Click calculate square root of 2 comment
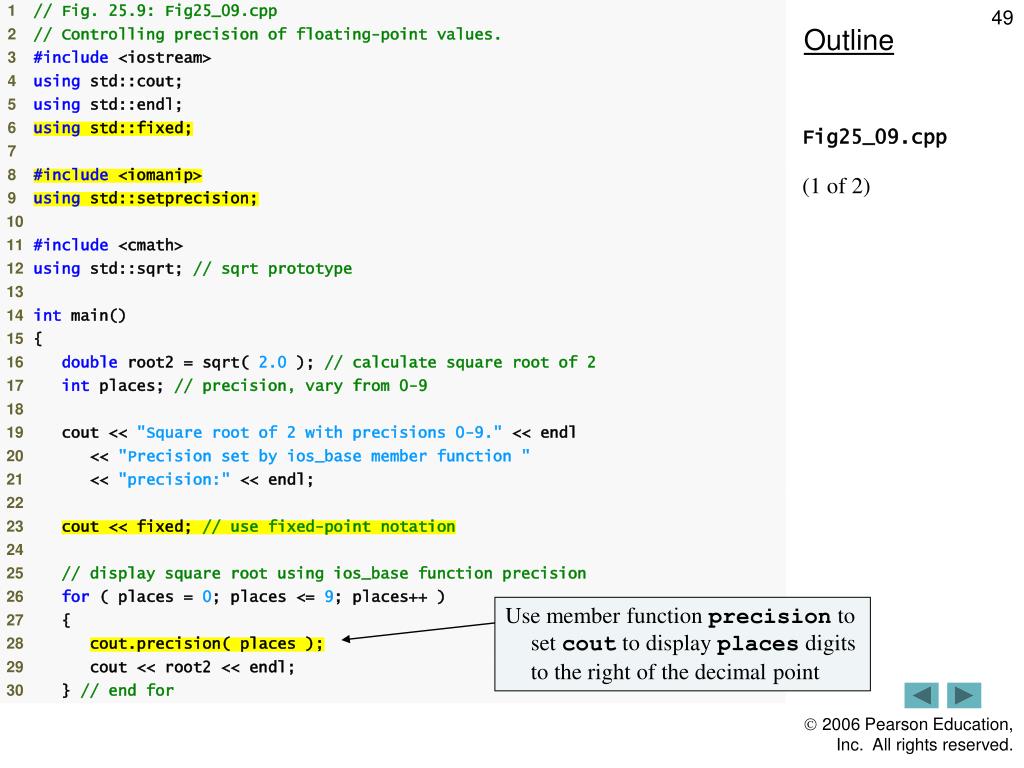 coord(460,362)
